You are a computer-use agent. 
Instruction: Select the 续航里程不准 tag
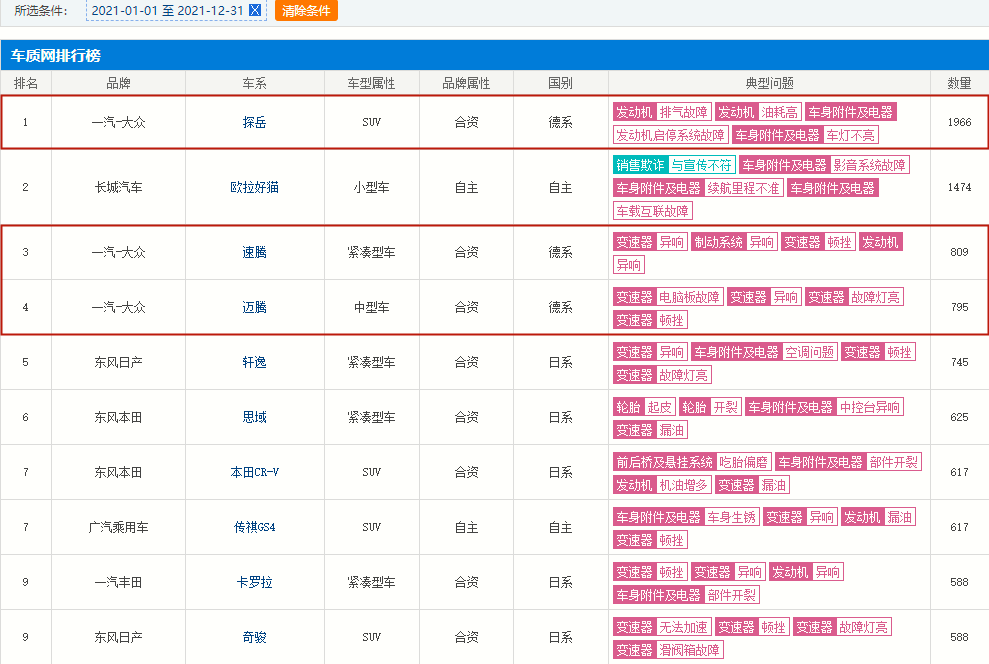[x=744, y=188]
